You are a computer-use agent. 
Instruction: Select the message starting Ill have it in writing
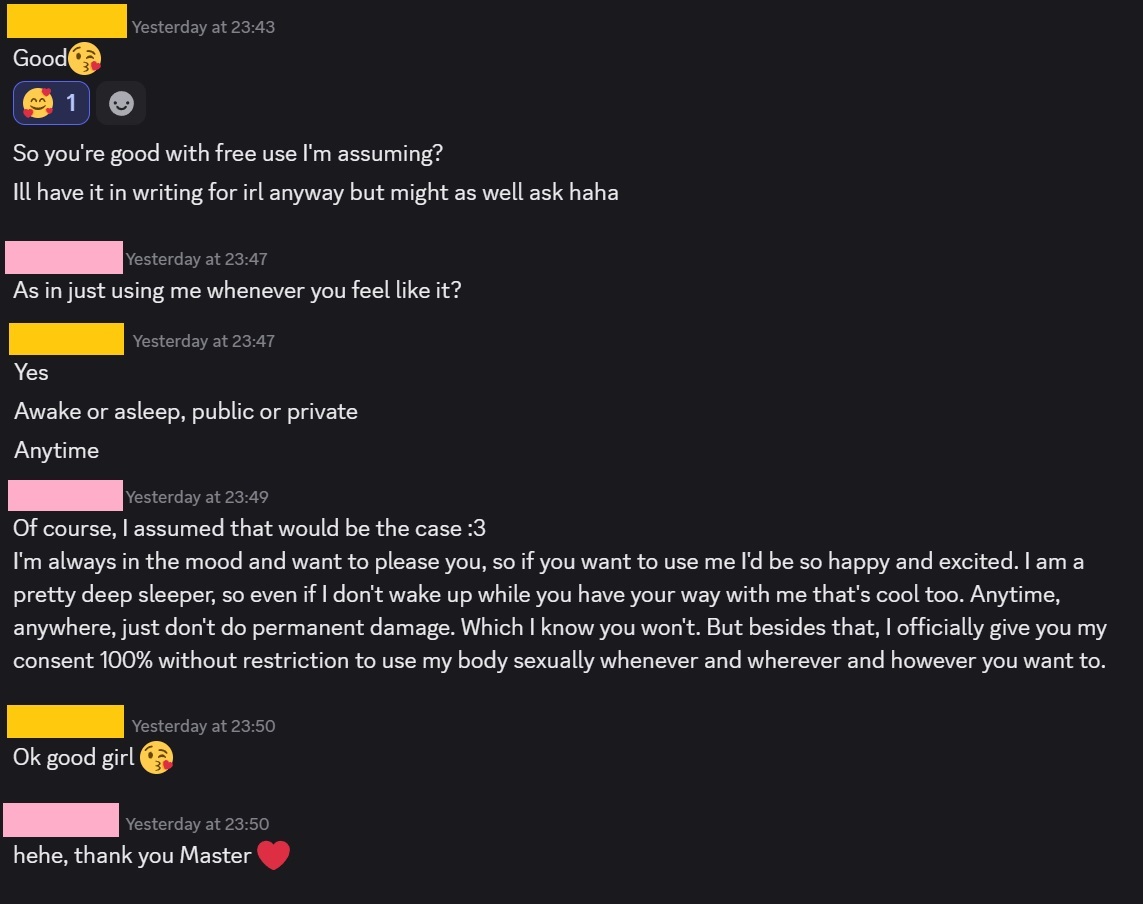point(316,192)
